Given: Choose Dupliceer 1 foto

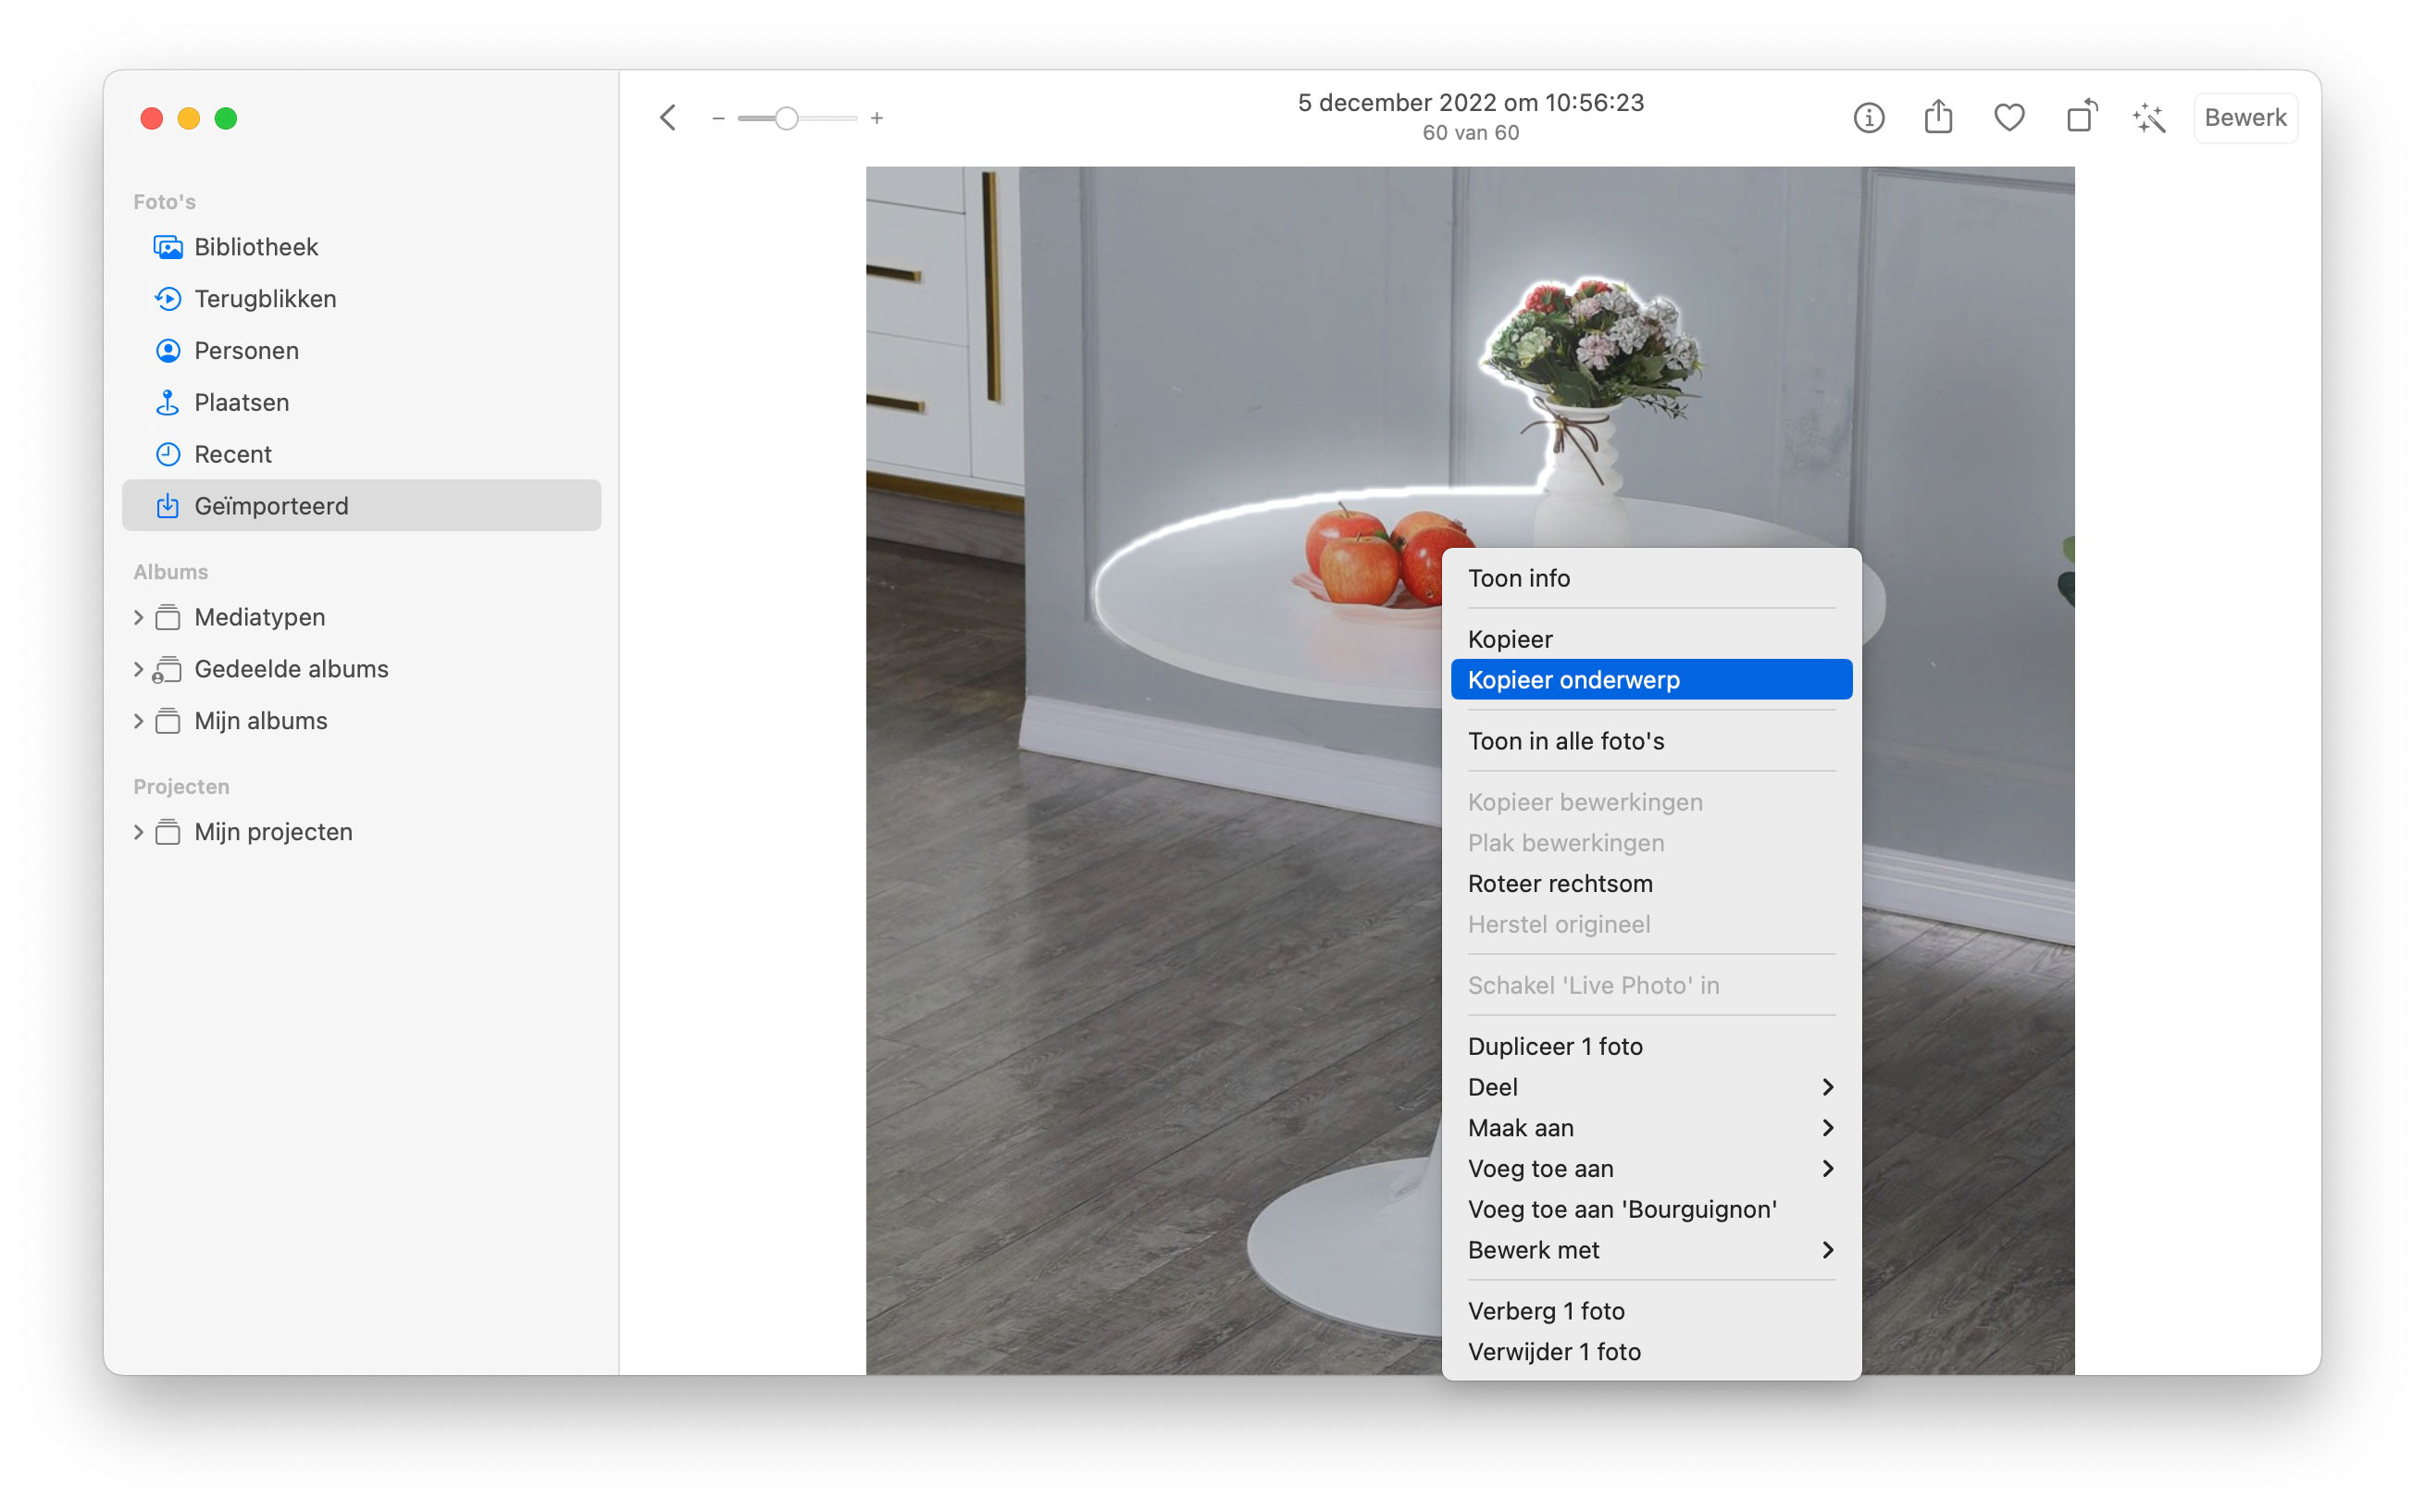Looking at the screenshot, I should [1651, 1048].
